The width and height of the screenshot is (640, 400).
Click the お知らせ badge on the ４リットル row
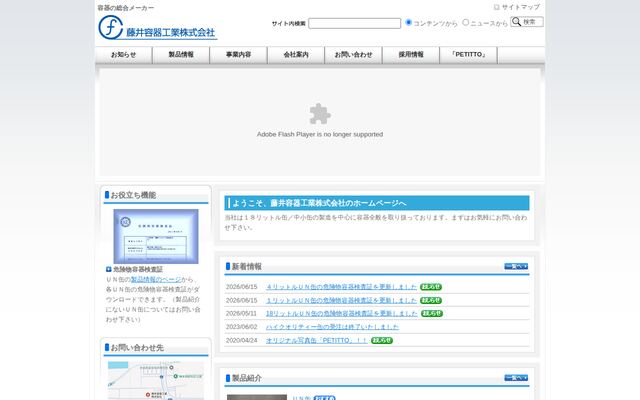click(x=431, y=287)
